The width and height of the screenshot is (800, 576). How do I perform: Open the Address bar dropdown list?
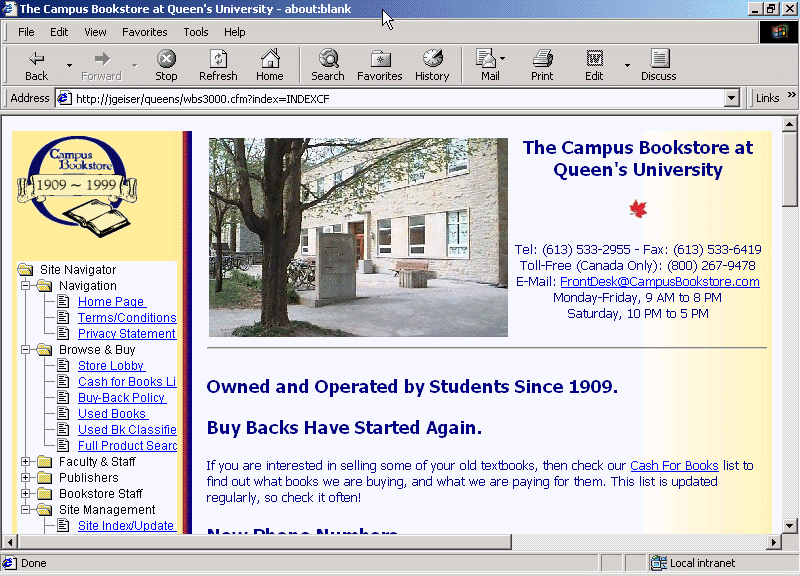pyautogui.click(x=732, y=98)
